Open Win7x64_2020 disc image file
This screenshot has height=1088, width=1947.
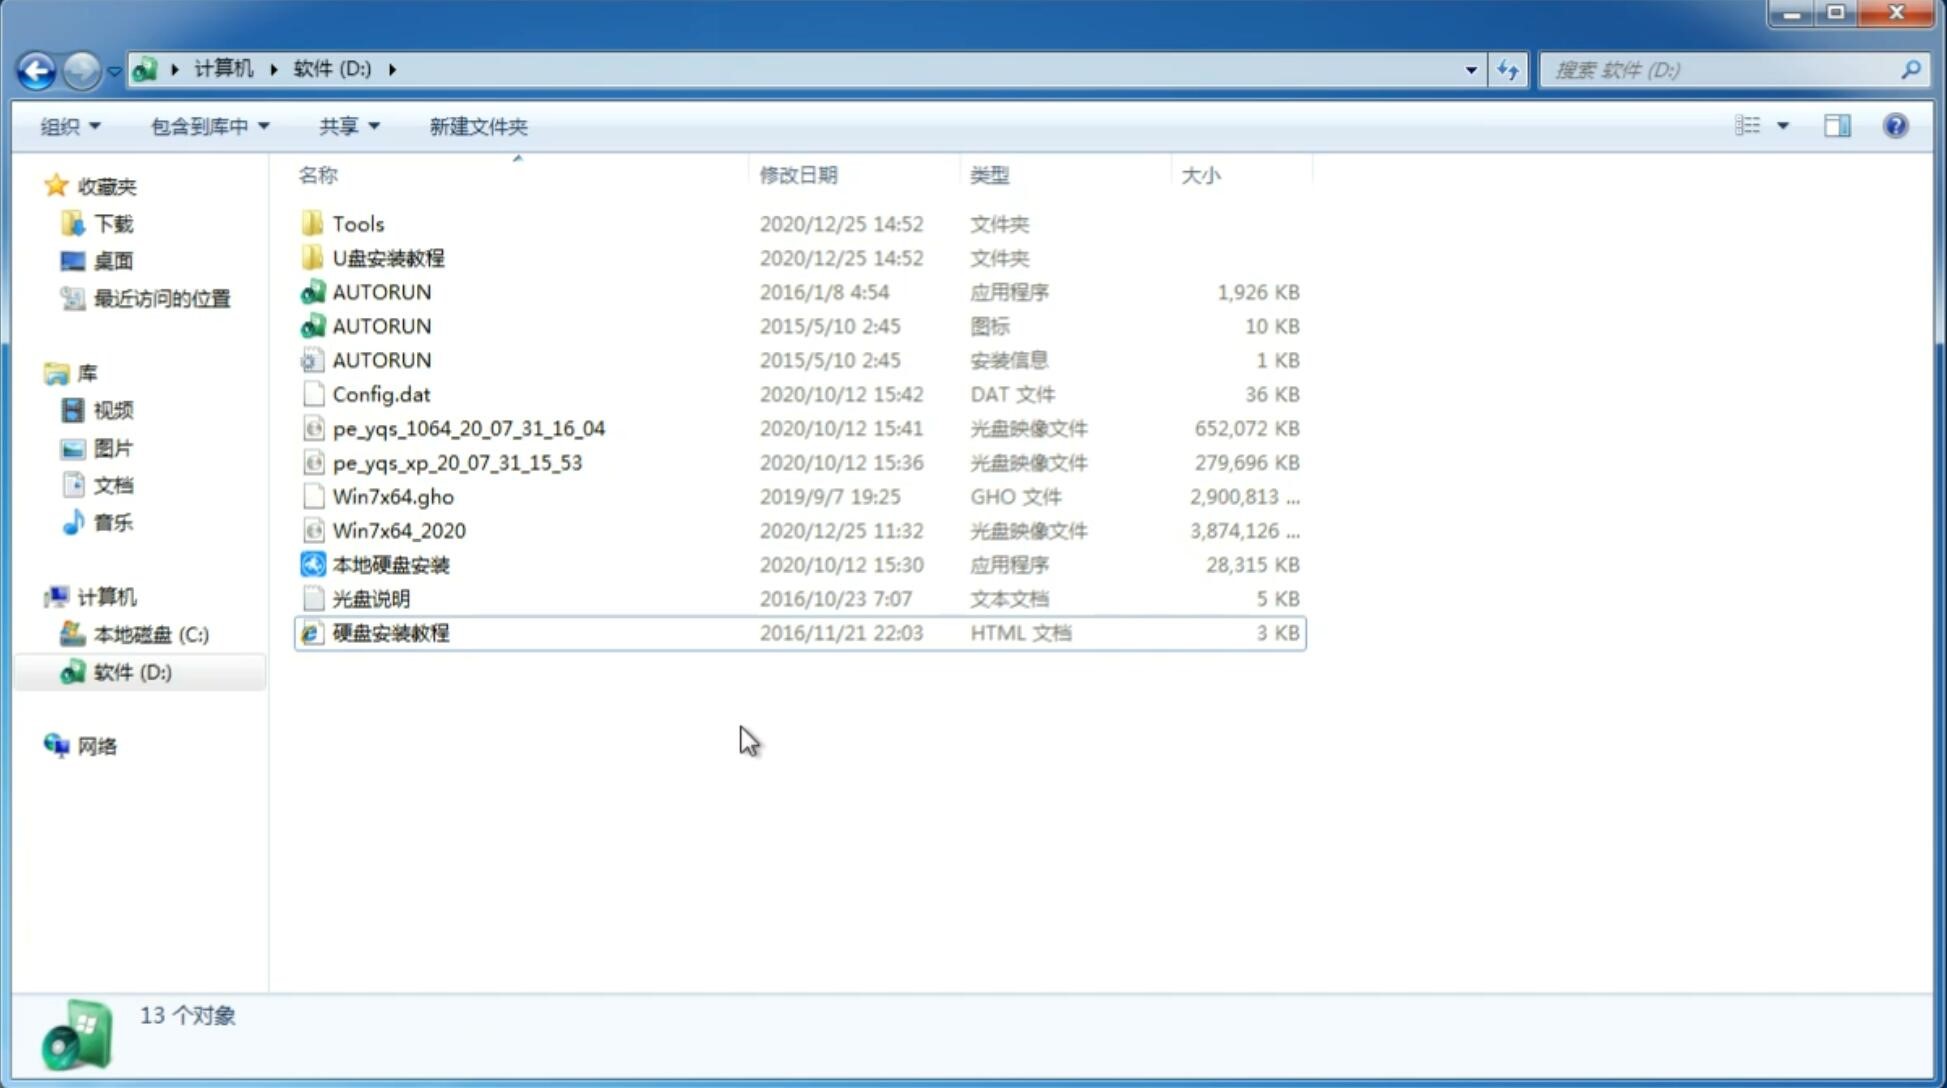pyautogui.click(x=398, y=529)
